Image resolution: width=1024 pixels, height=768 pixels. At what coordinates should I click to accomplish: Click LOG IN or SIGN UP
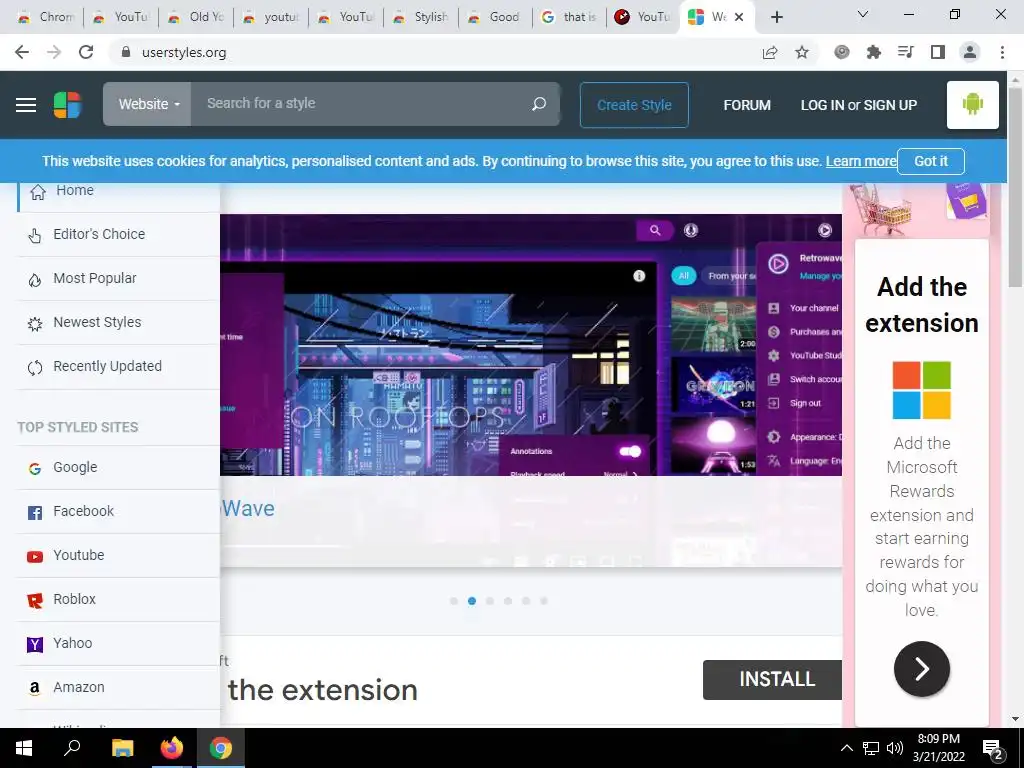pyautogui.click(x=859, y=105)
